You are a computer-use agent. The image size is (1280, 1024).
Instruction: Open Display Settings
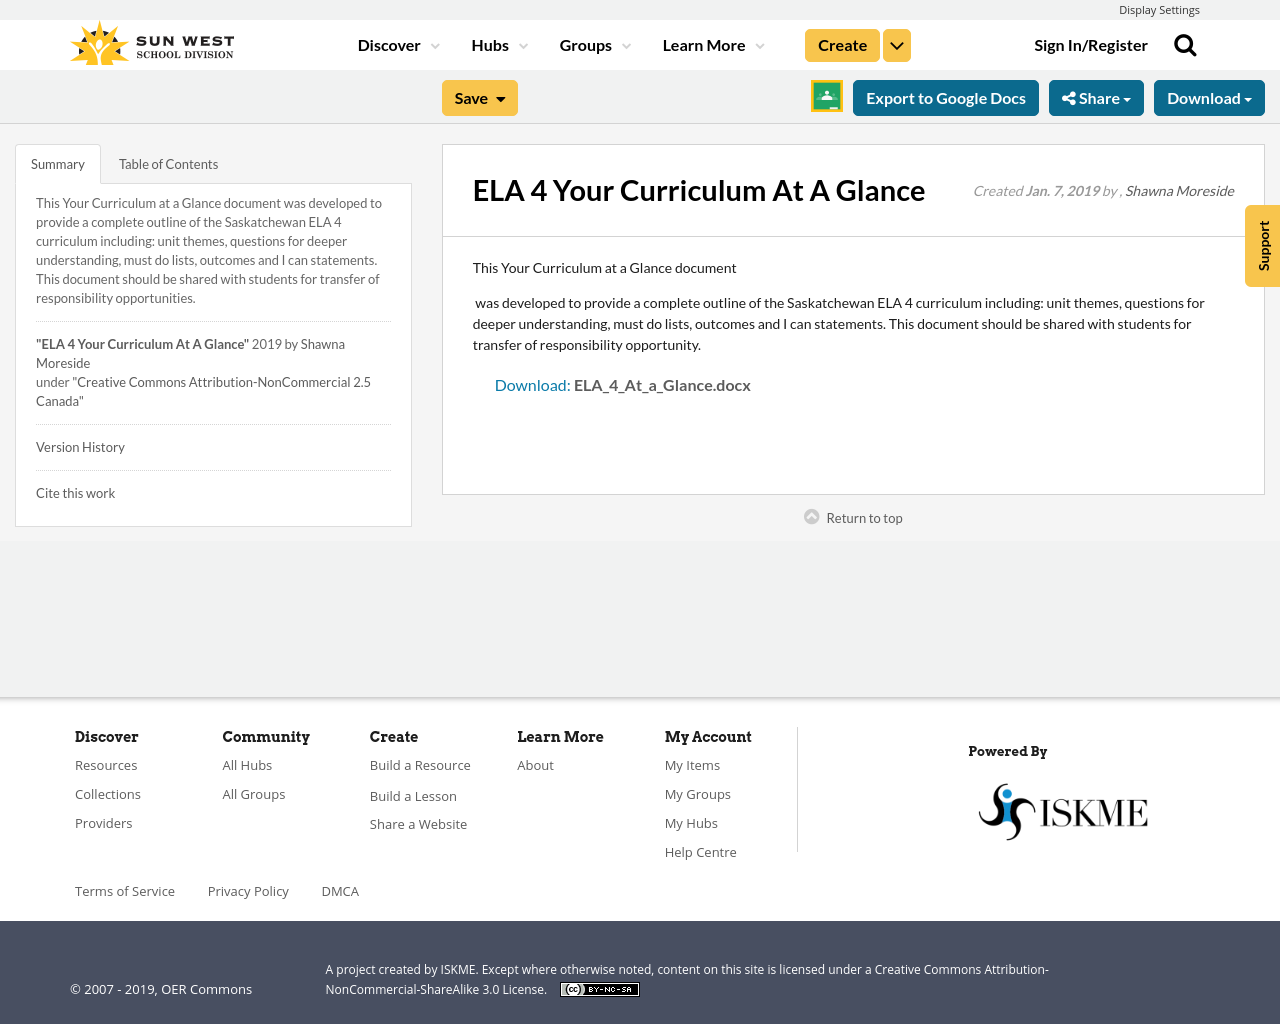(1159, 9)
